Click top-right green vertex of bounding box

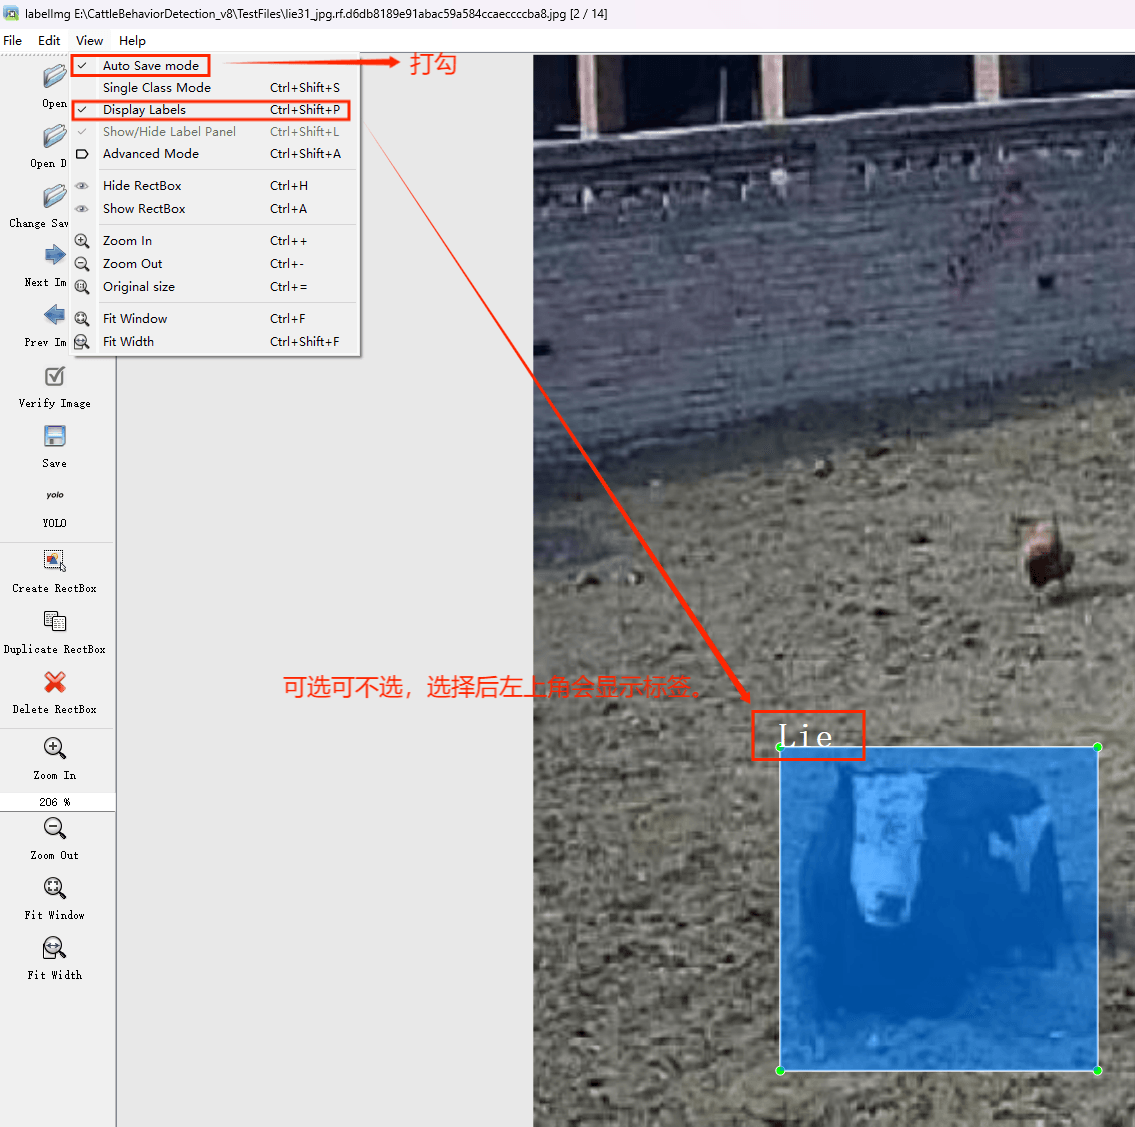[1097, 747]
